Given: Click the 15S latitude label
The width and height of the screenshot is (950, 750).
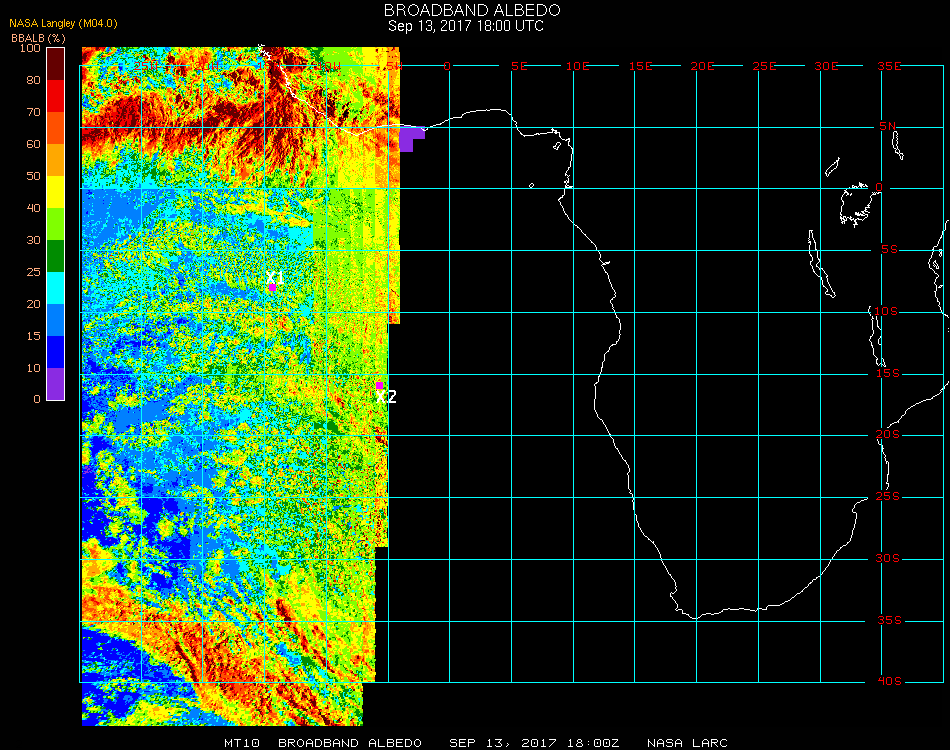Looking at the screenshot, I should click(888, 373).
